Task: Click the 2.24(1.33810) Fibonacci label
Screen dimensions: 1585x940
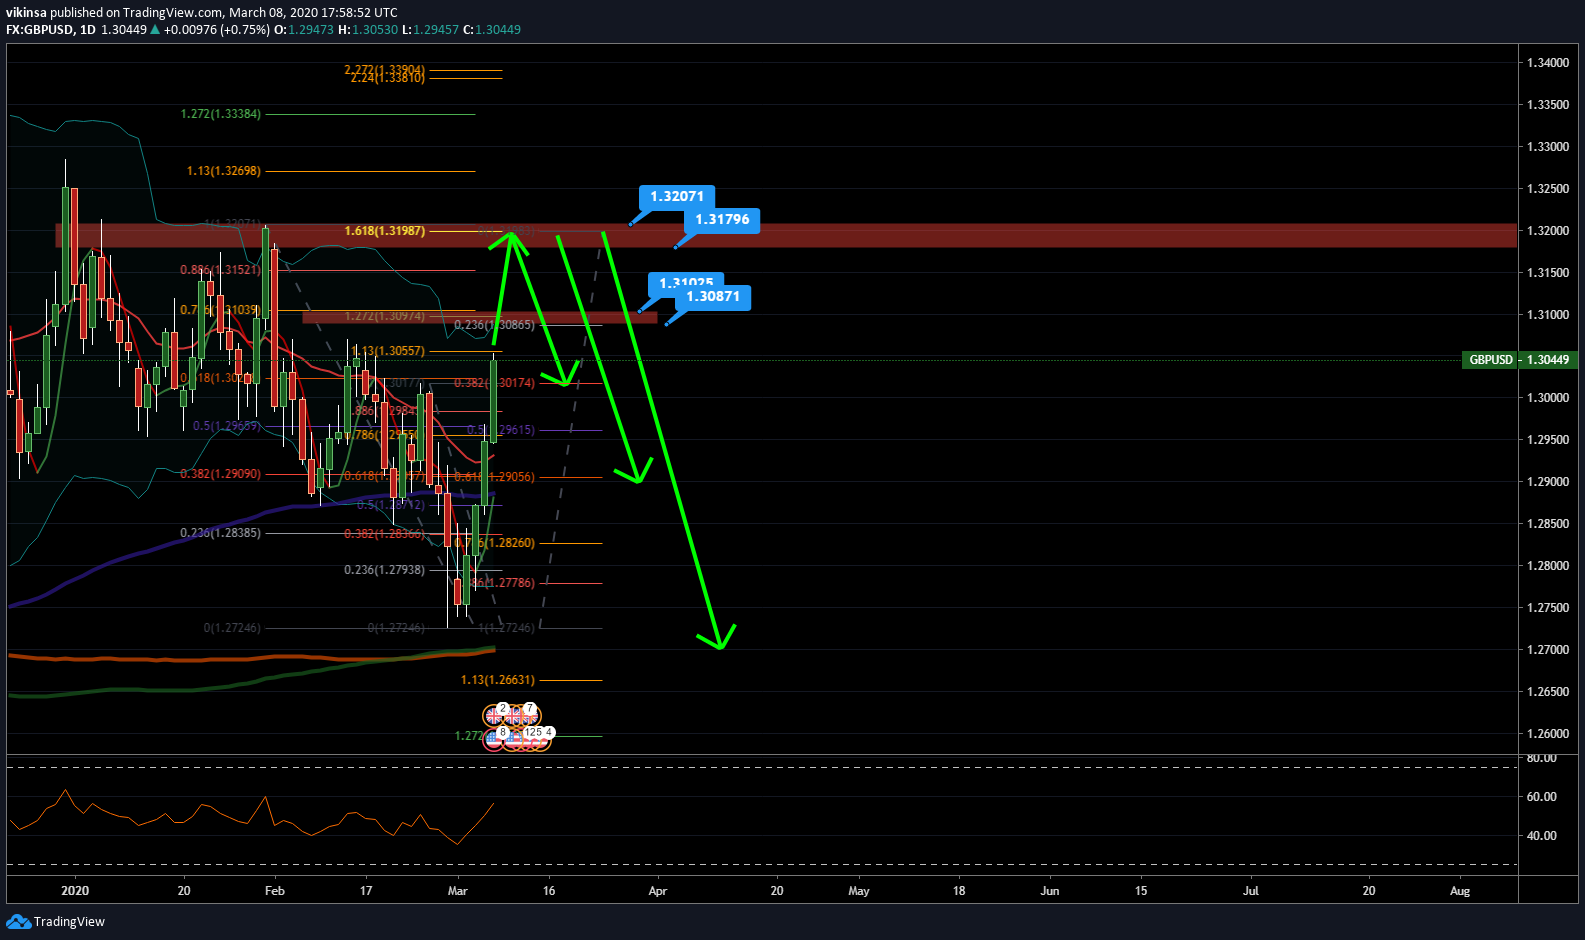Action: (x=388, y=77)
